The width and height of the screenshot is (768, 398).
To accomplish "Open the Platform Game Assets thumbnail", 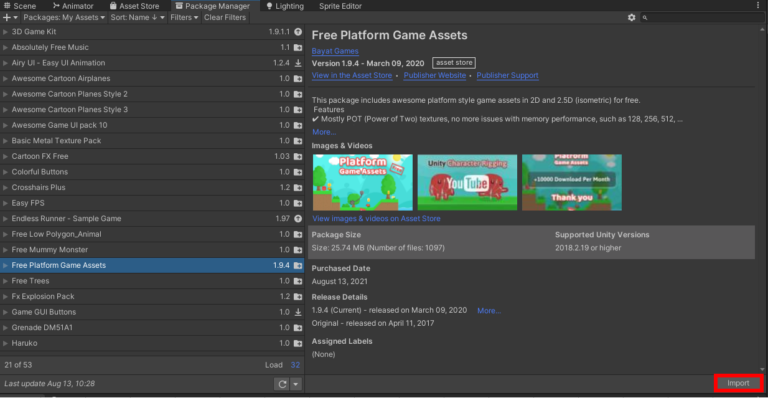I will point(362,183).
